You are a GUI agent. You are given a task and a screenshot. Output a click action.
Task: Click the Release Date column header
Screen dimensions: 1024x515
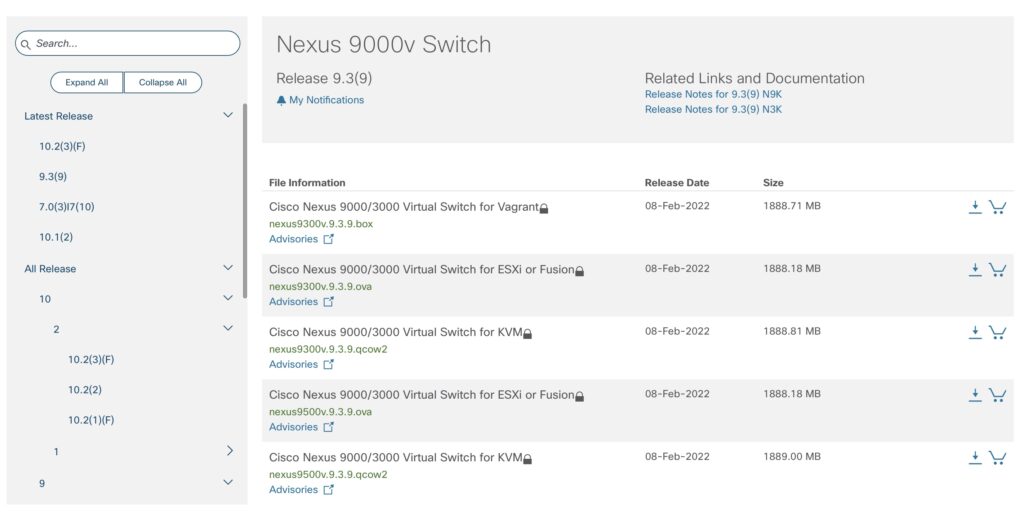point(677,183)
